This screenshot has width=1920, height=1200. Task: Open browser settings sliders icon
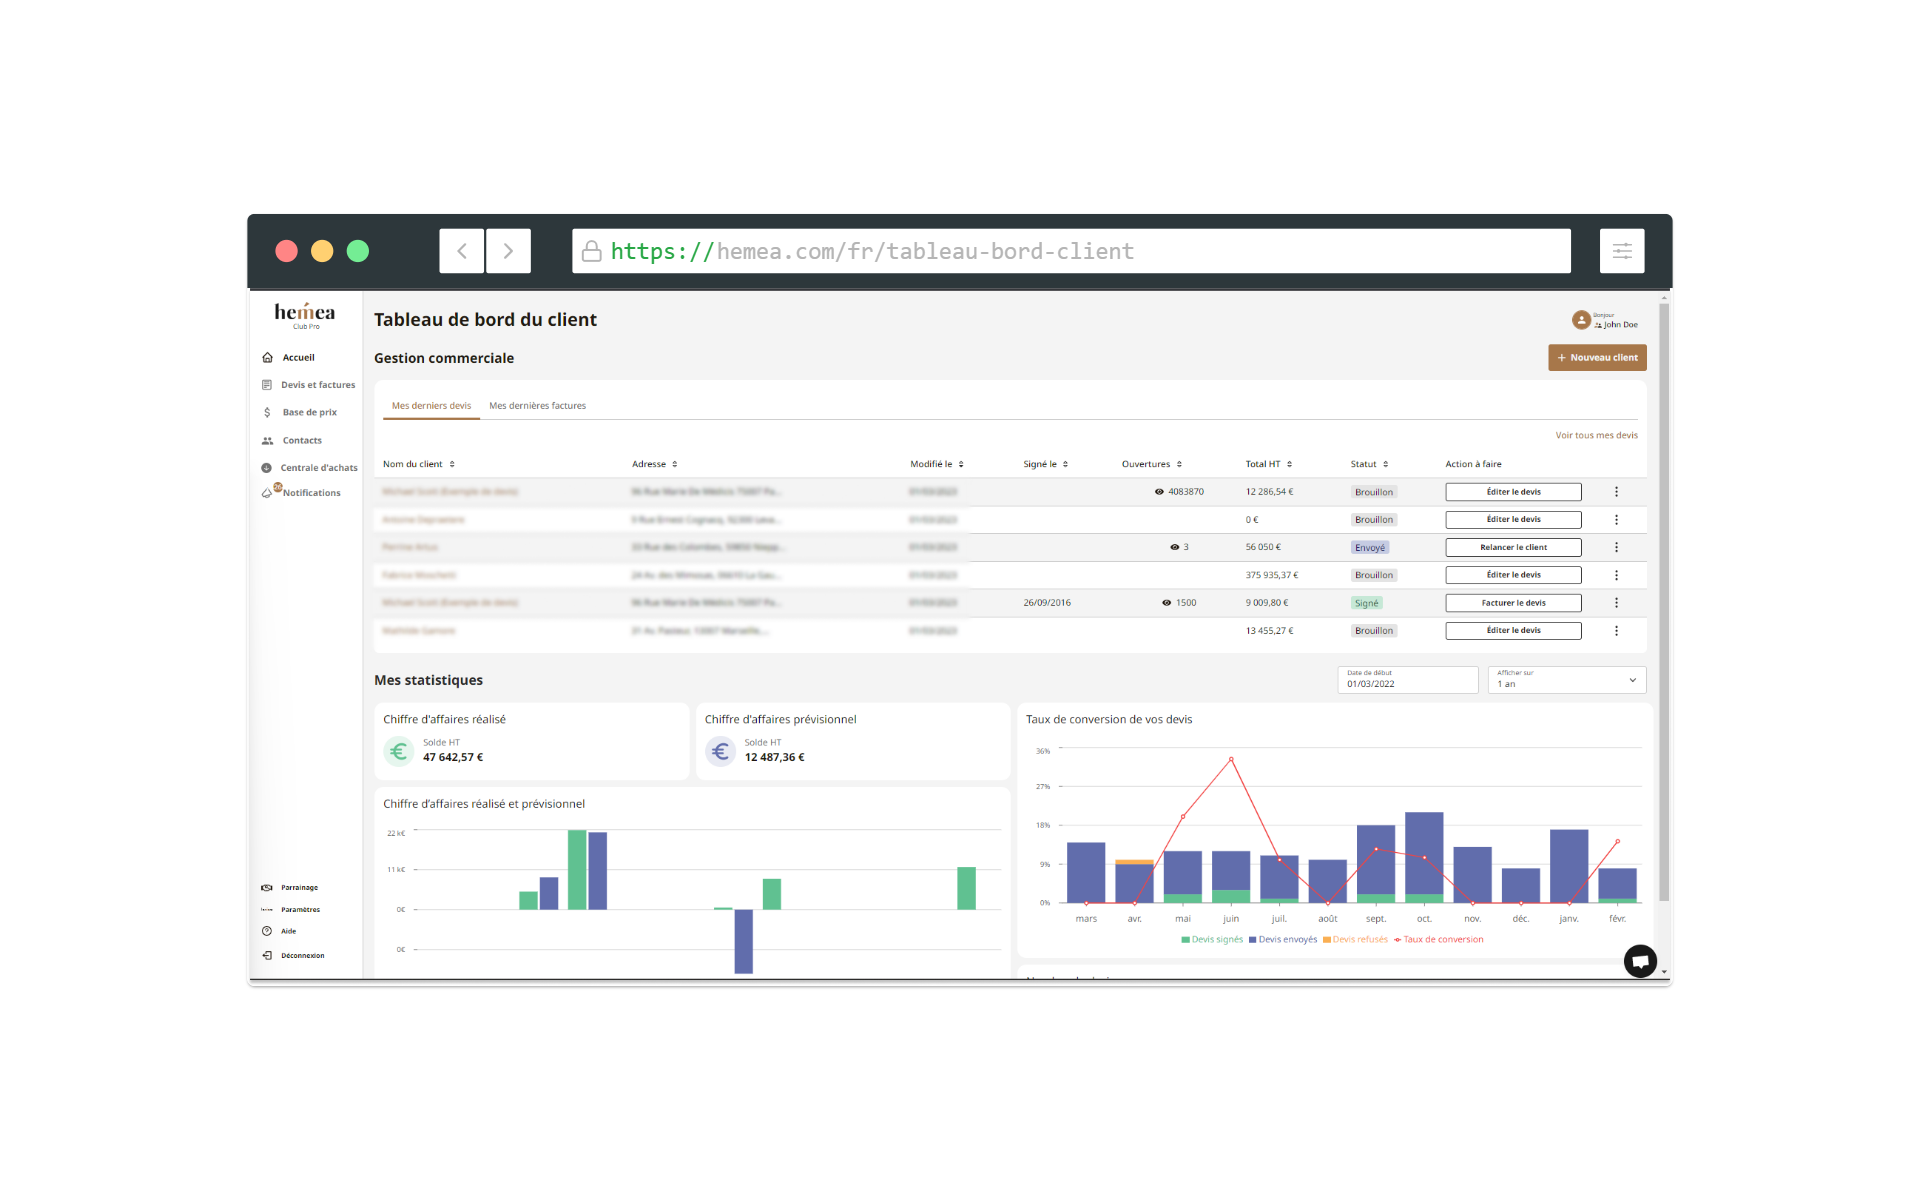tap(1621, 251)
